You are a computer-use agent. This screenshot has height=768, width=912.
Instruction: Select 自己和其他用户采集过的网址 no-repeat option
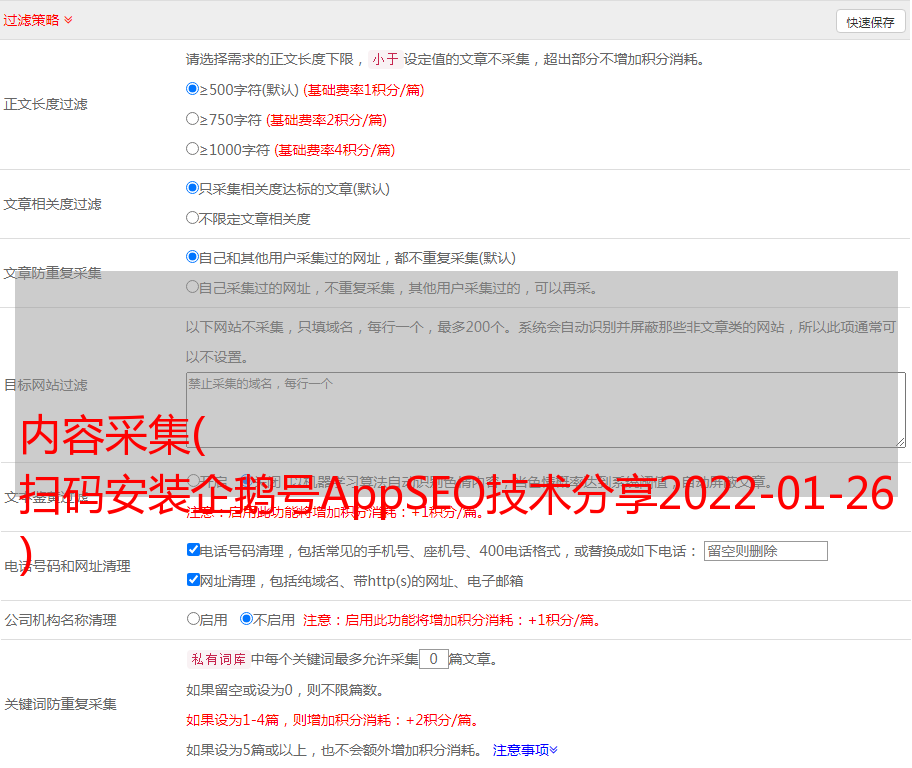tap(193, 257)
